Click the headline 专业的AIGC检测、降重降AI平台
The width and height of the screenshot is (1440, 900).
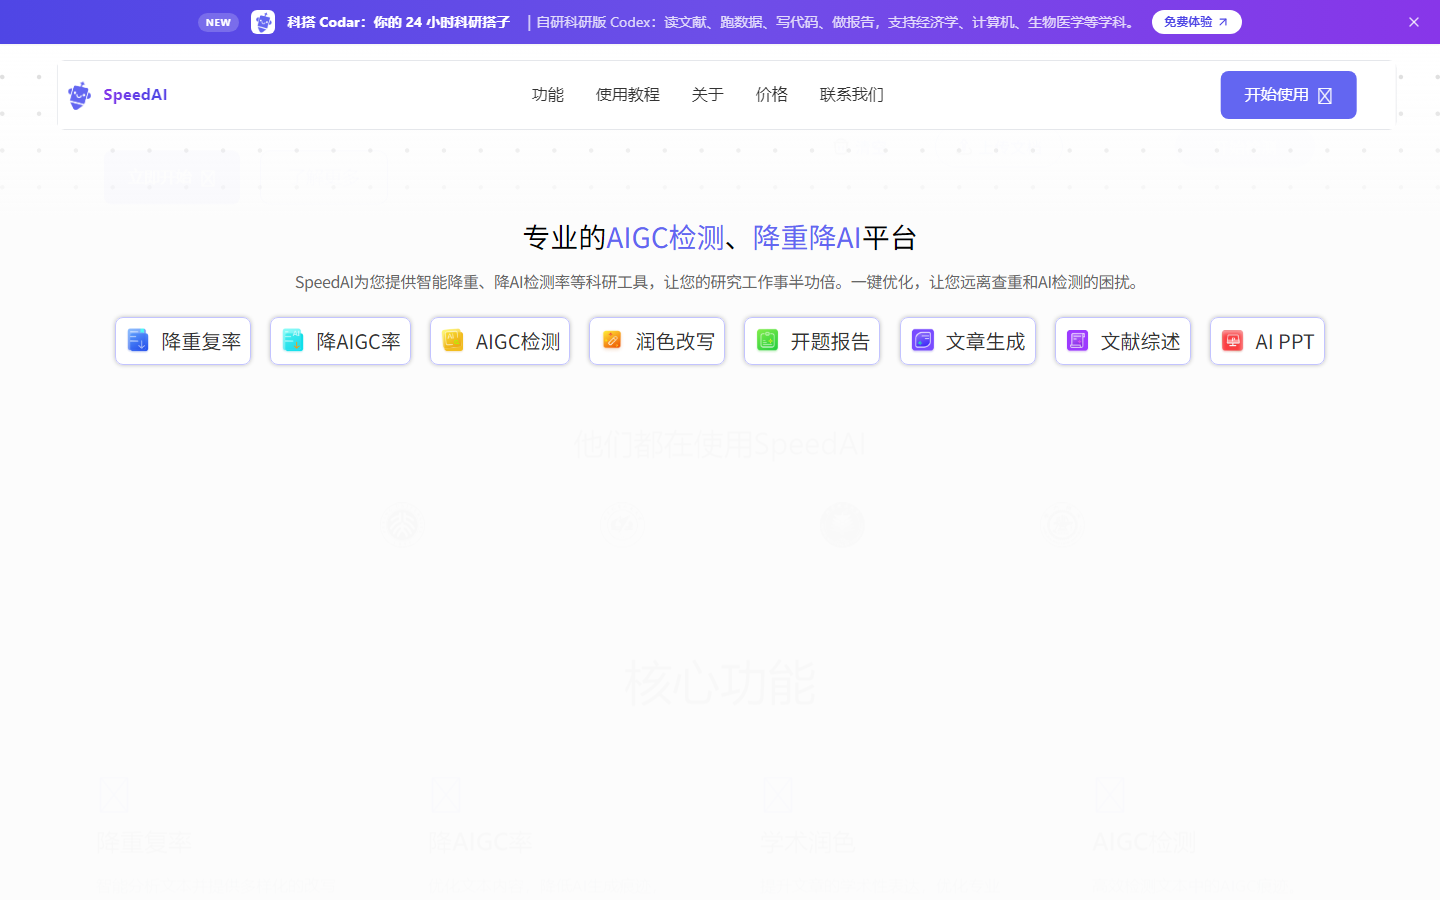click(x=720, y=238)
